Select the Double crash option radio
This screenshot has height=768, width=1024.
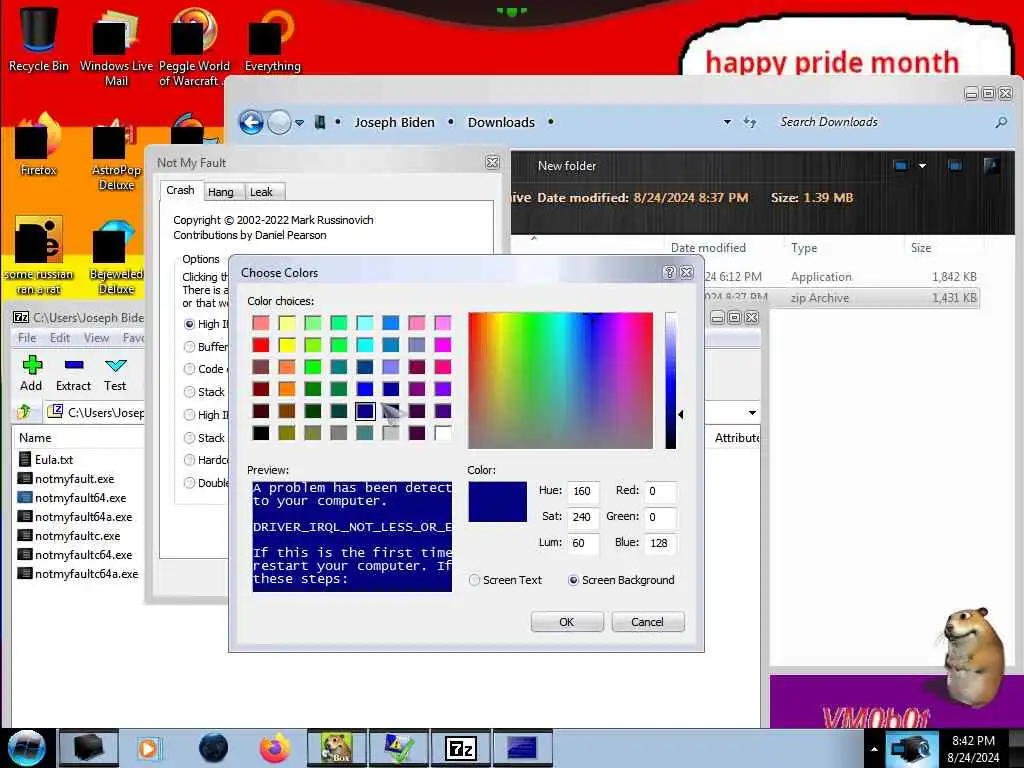pos(189,483)
